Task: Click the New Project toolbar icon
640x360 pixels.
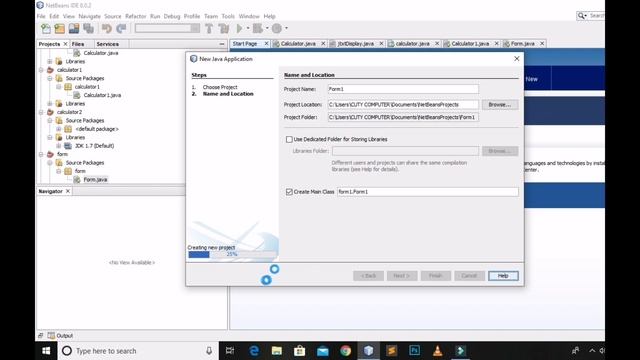Action: [60, 29]
